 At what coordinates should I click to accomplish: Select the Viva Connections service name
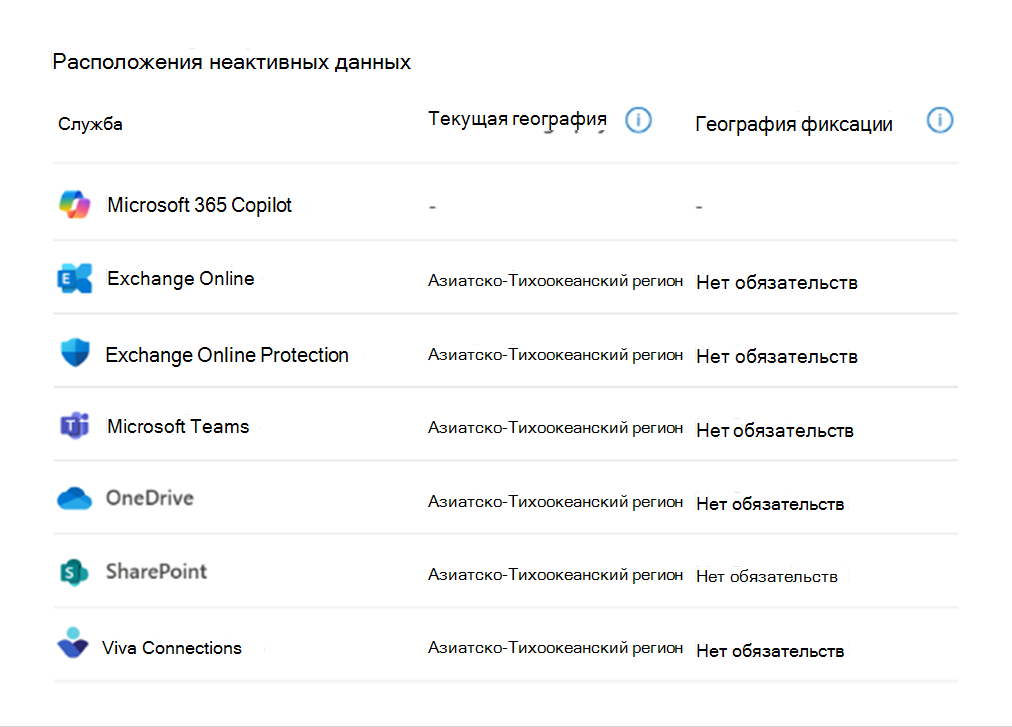(172, 648)
